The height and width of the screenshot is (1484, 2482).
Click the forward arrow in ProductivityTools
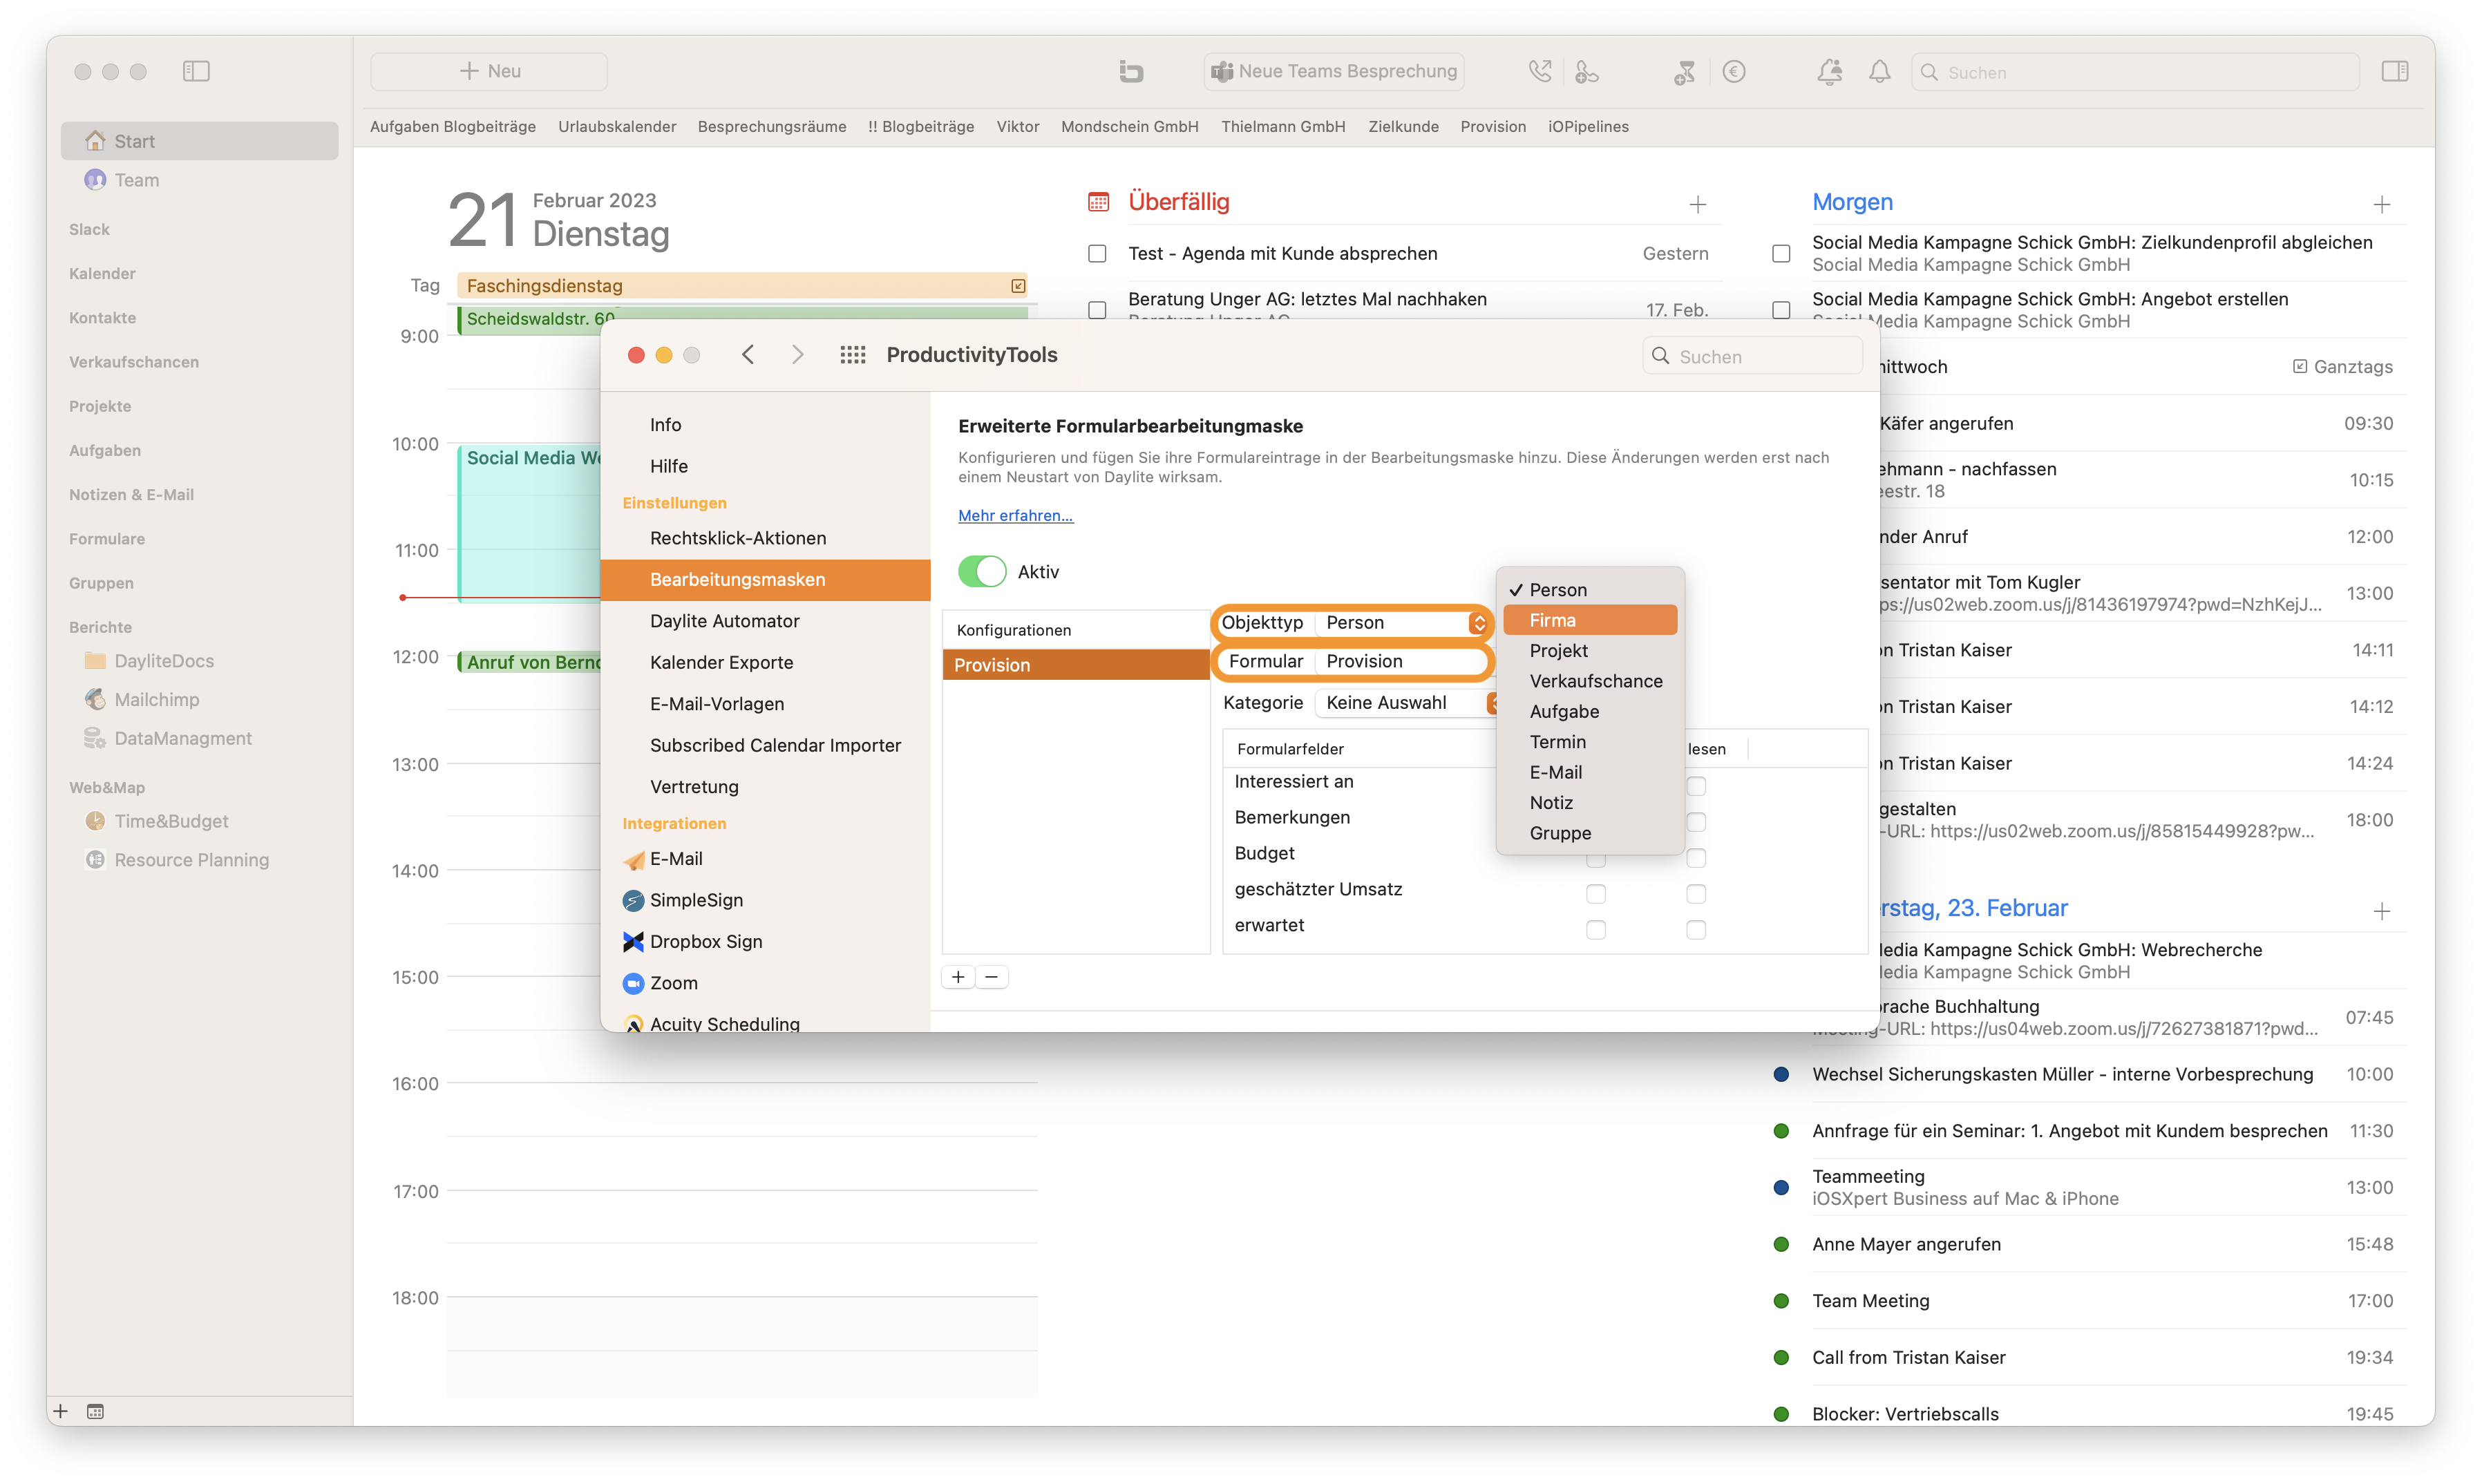click(797, 354)
